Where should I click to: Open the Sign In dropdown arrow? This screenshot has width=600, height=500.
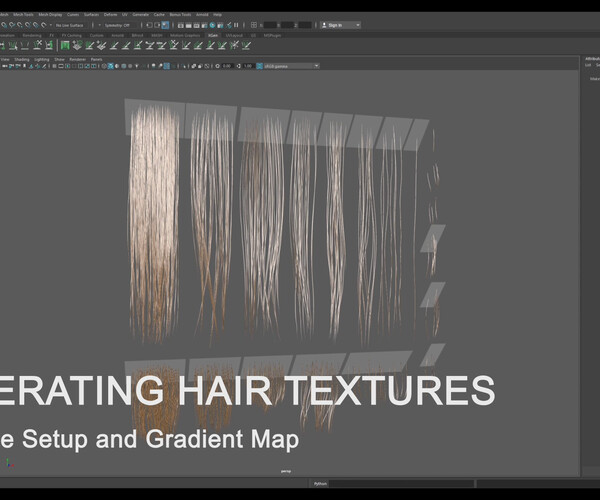[x=358, y=25]
